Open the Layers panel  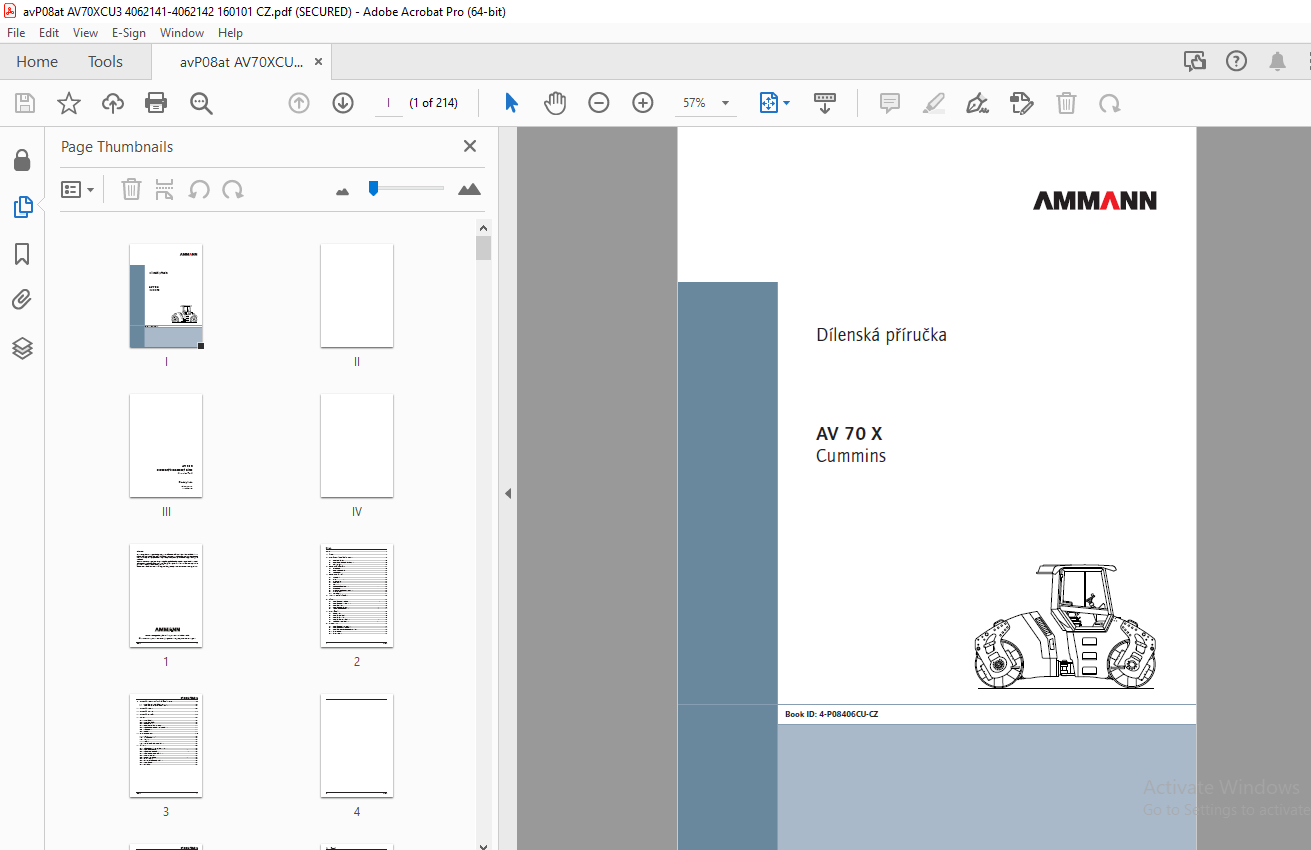point(22,348)
